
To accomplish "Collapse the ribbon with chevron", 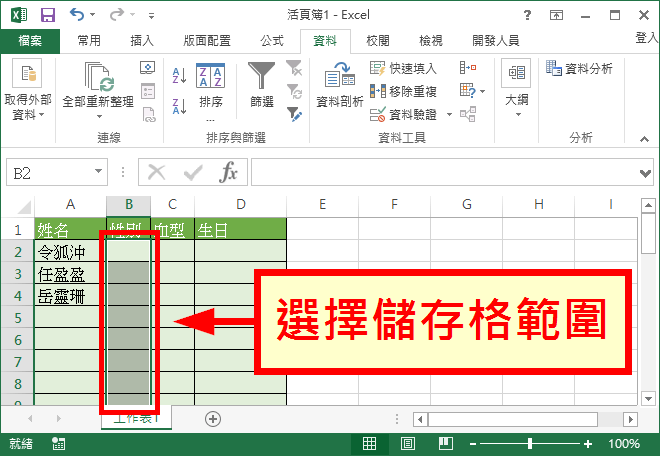I will (x=644, y=139).
